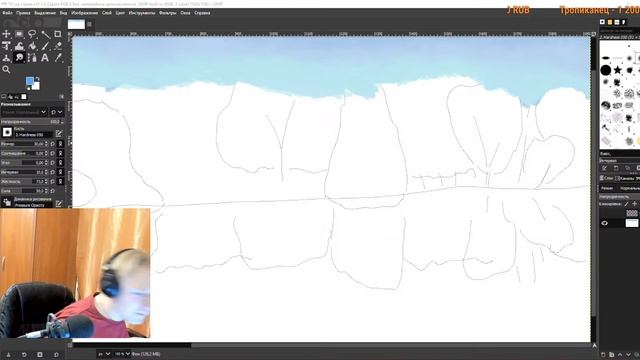Switch to the Каналы tab
This screenshot has height=360, width=640.
[624, 178]
